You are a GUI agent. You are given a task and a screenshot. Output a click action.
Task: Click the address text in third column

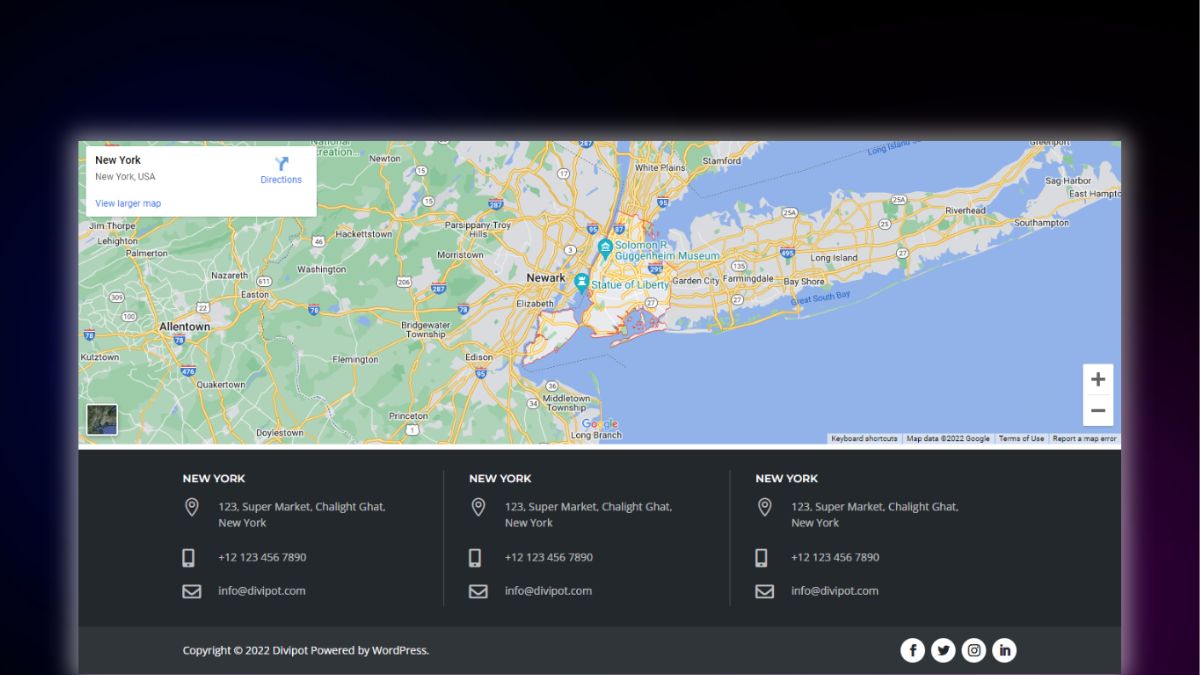point(875,515)
